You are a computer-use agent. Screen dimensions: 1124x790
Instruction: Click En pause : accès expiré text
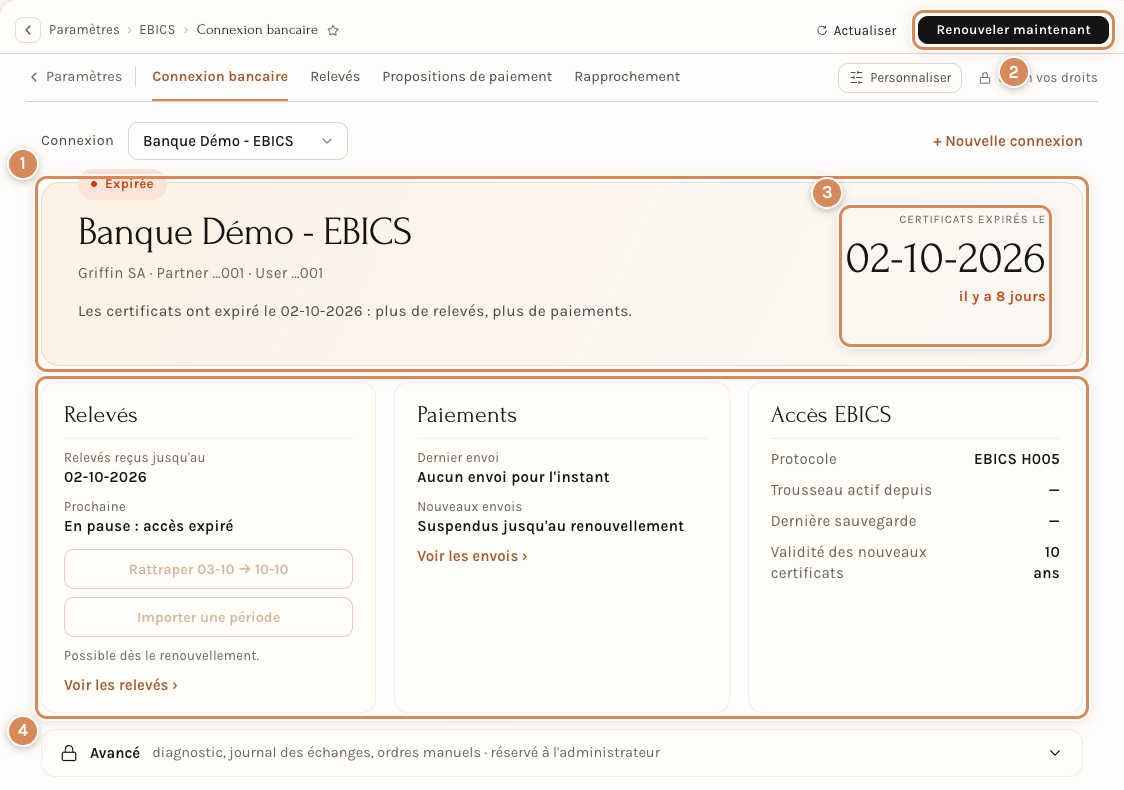click(148, 526)
